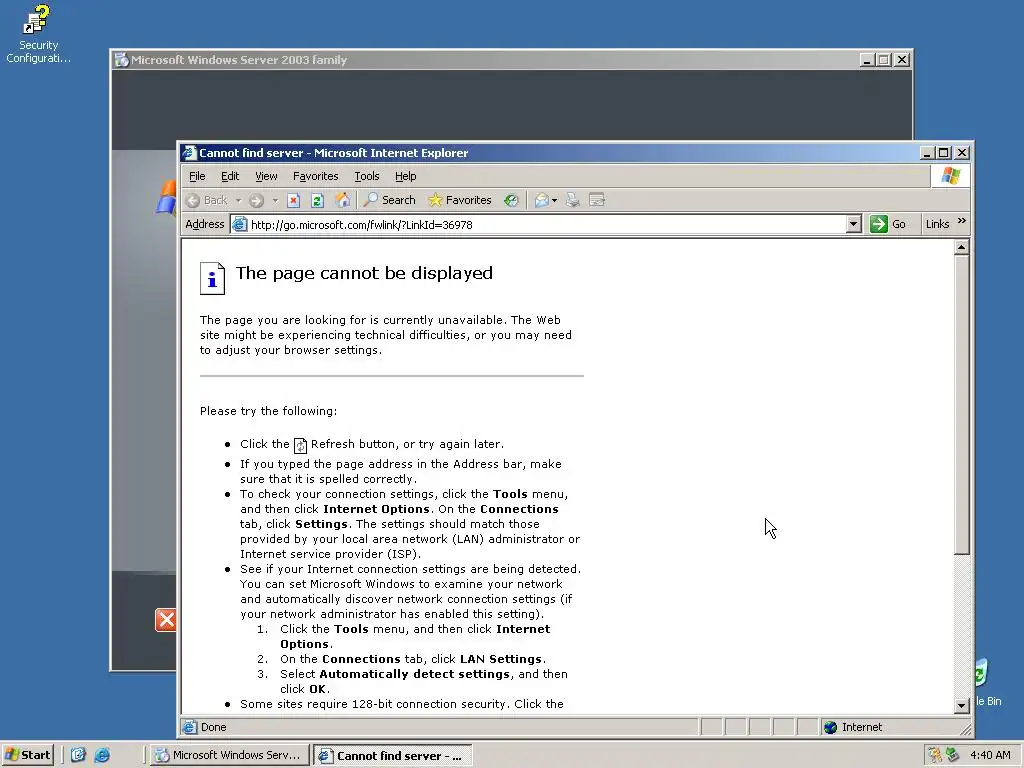
Task: Click into the Address URL field
Action: [x=547, y=225]
